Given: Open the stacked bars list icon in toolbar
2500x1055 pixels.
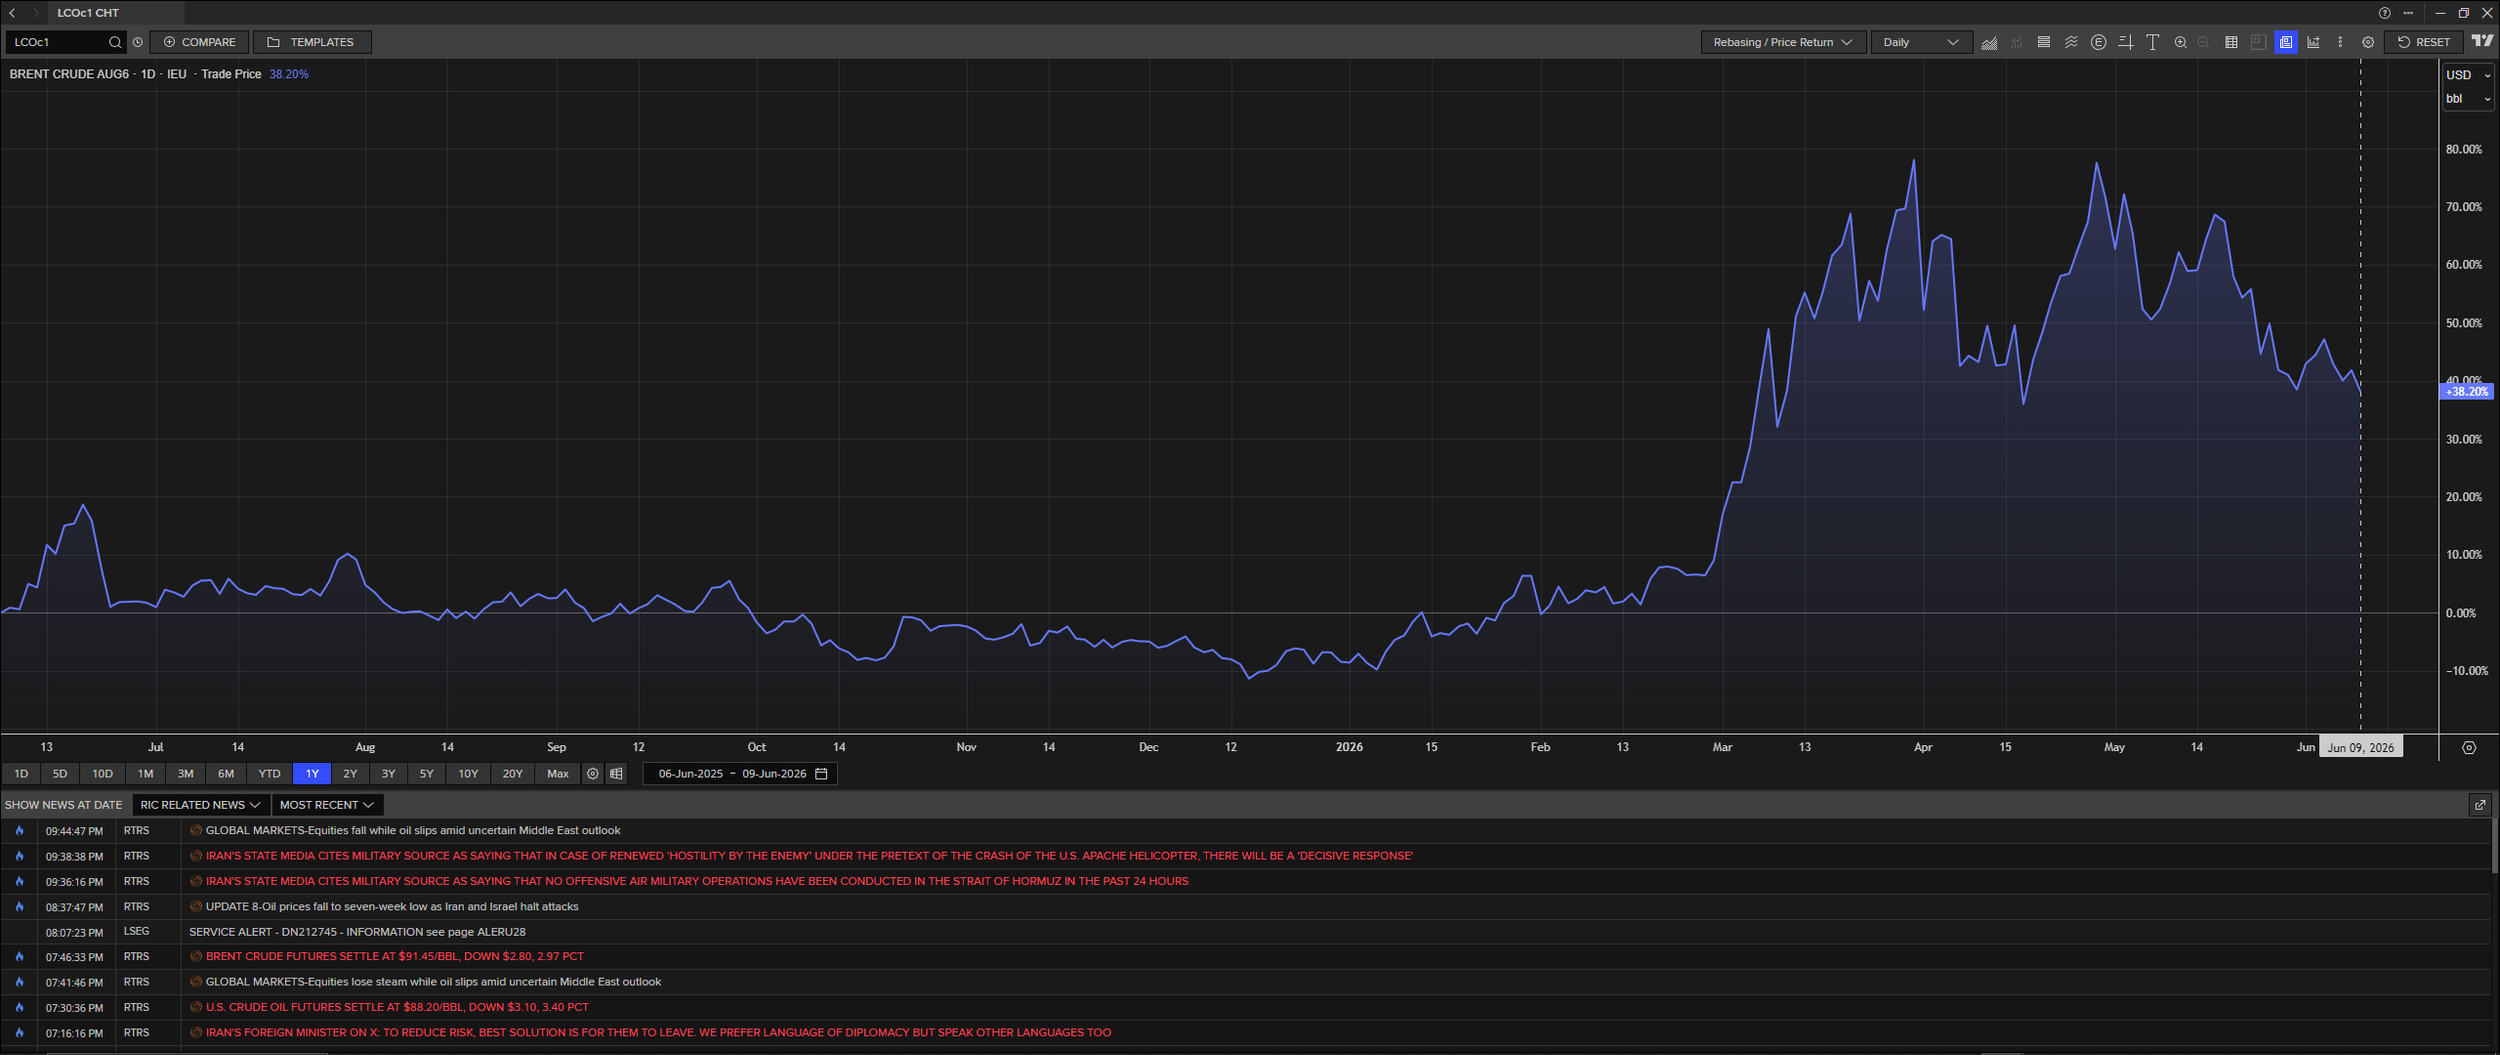Looking at the screenshot, I should coord(2044,42).
